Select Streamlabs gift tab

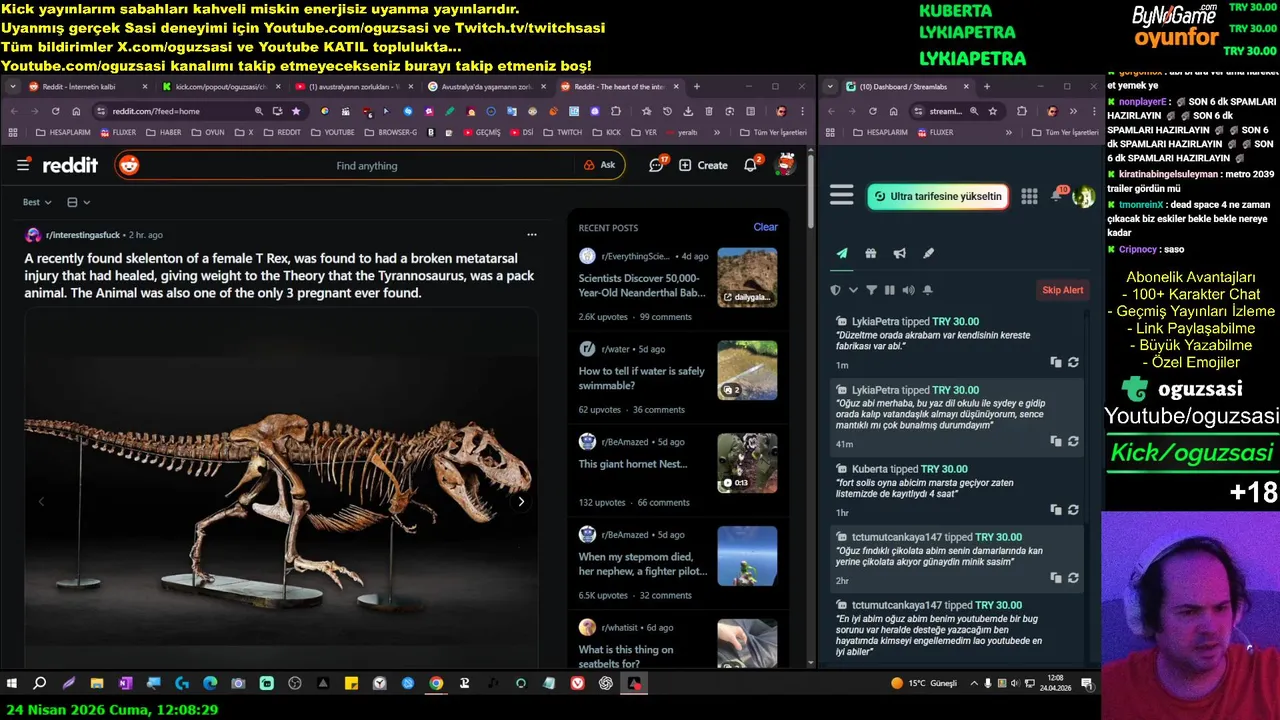[x=870, y=253]
